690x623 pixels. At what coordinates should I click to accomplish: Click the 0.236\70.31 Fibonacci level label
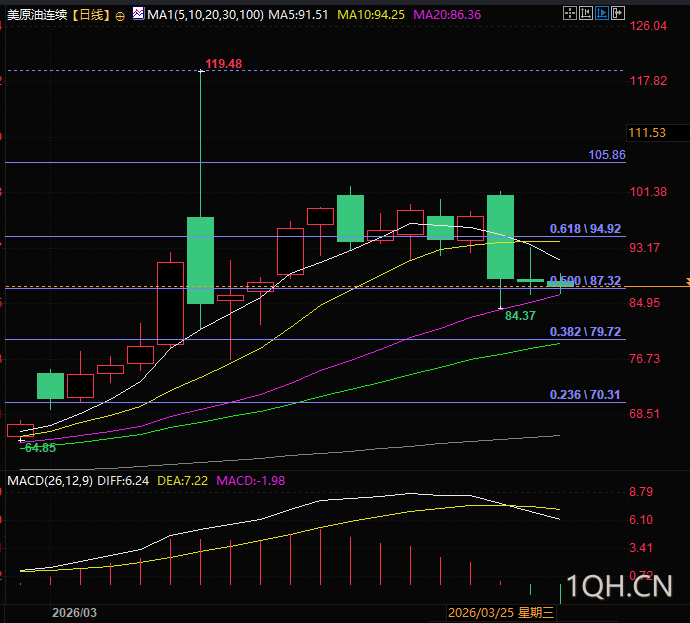coord(585,395)
